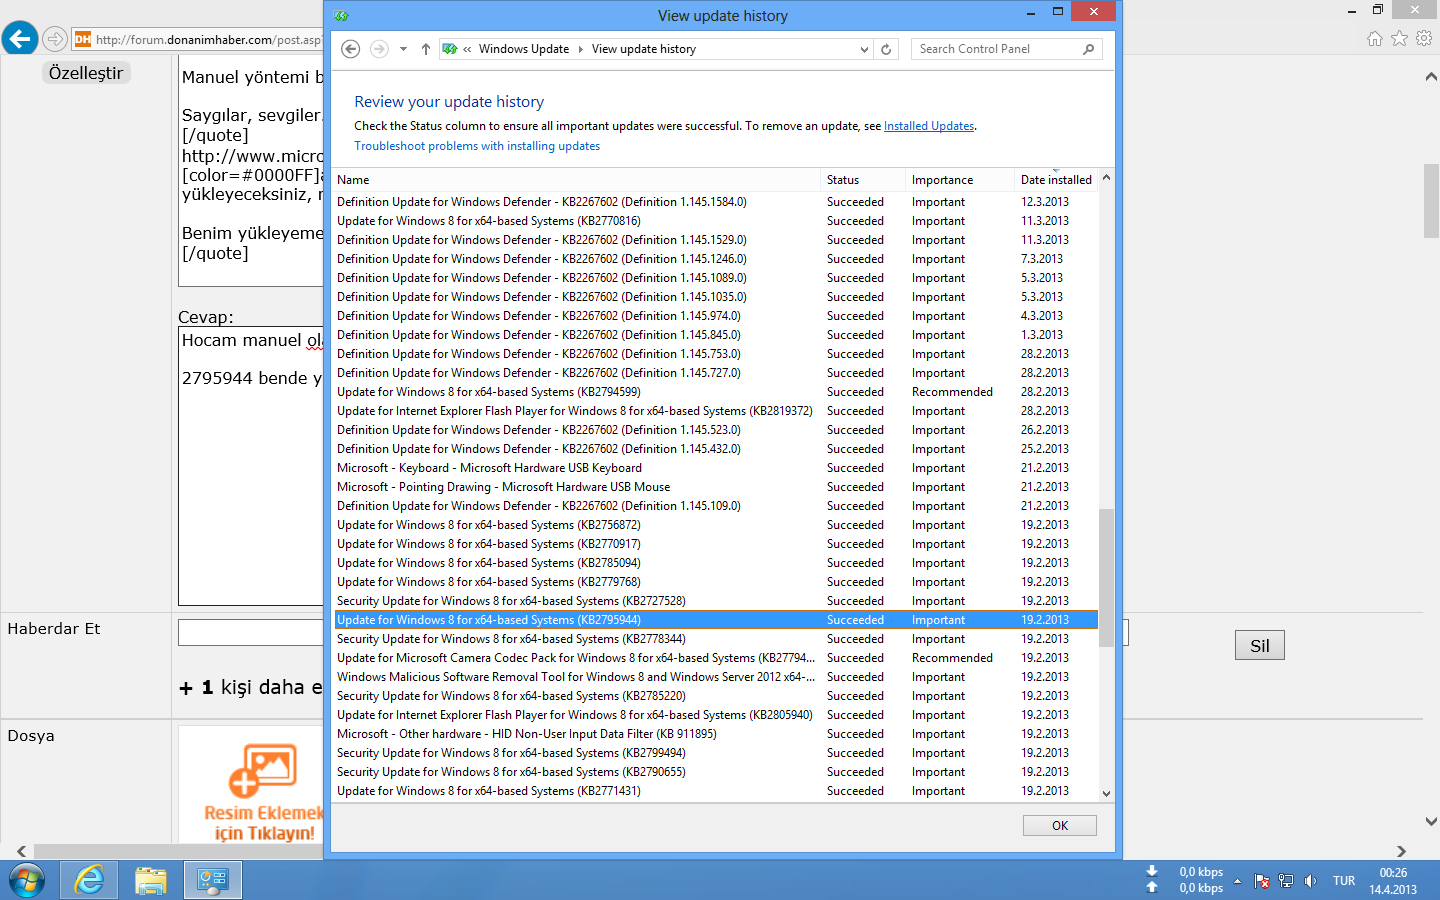Refresh the update history view
This screenshot has height=900, width=1440.
(886, 49)
